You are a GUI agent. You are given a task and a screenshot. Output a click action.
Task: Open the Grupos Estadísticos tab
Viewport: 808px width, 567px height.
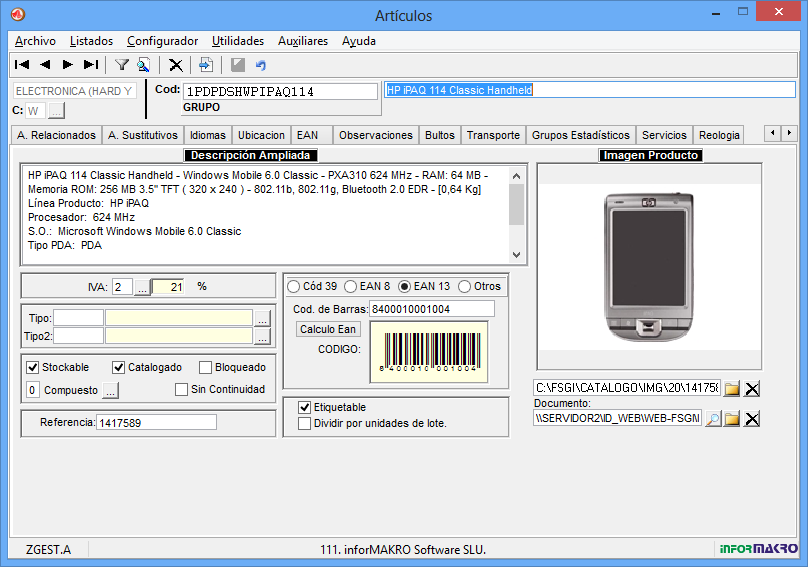[x=581, y=135]
